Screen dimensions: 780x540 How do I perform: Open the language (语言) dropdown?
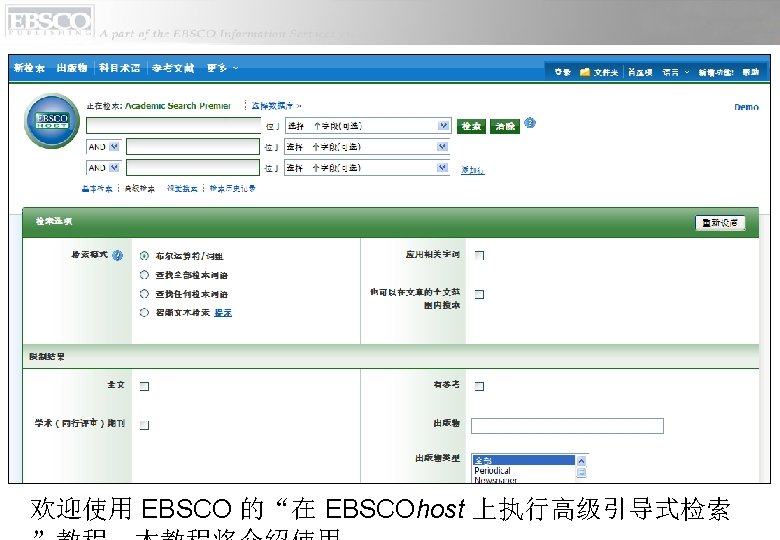pyautogui.click(x=676, y=72)
